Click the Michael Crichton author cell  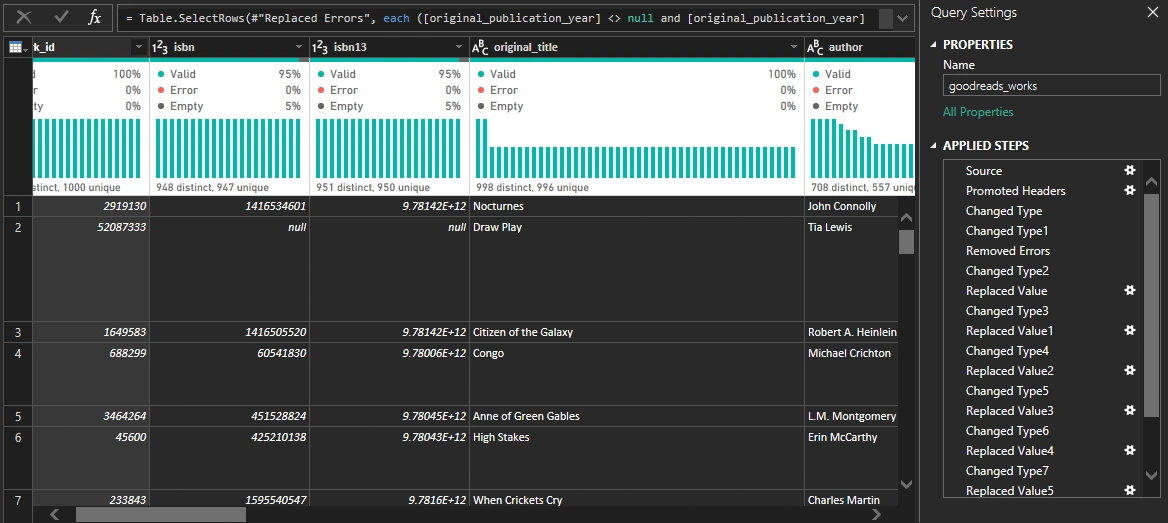[850, 374]
